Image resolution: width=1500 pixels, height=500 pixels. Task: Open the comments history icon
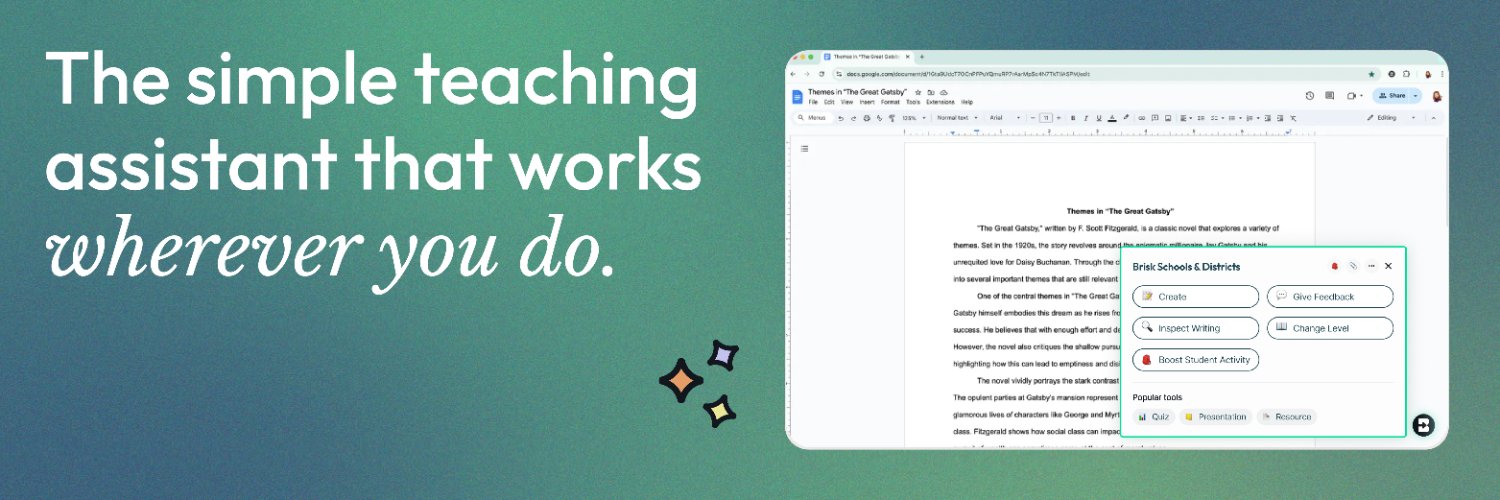(x=1329, y=96)
